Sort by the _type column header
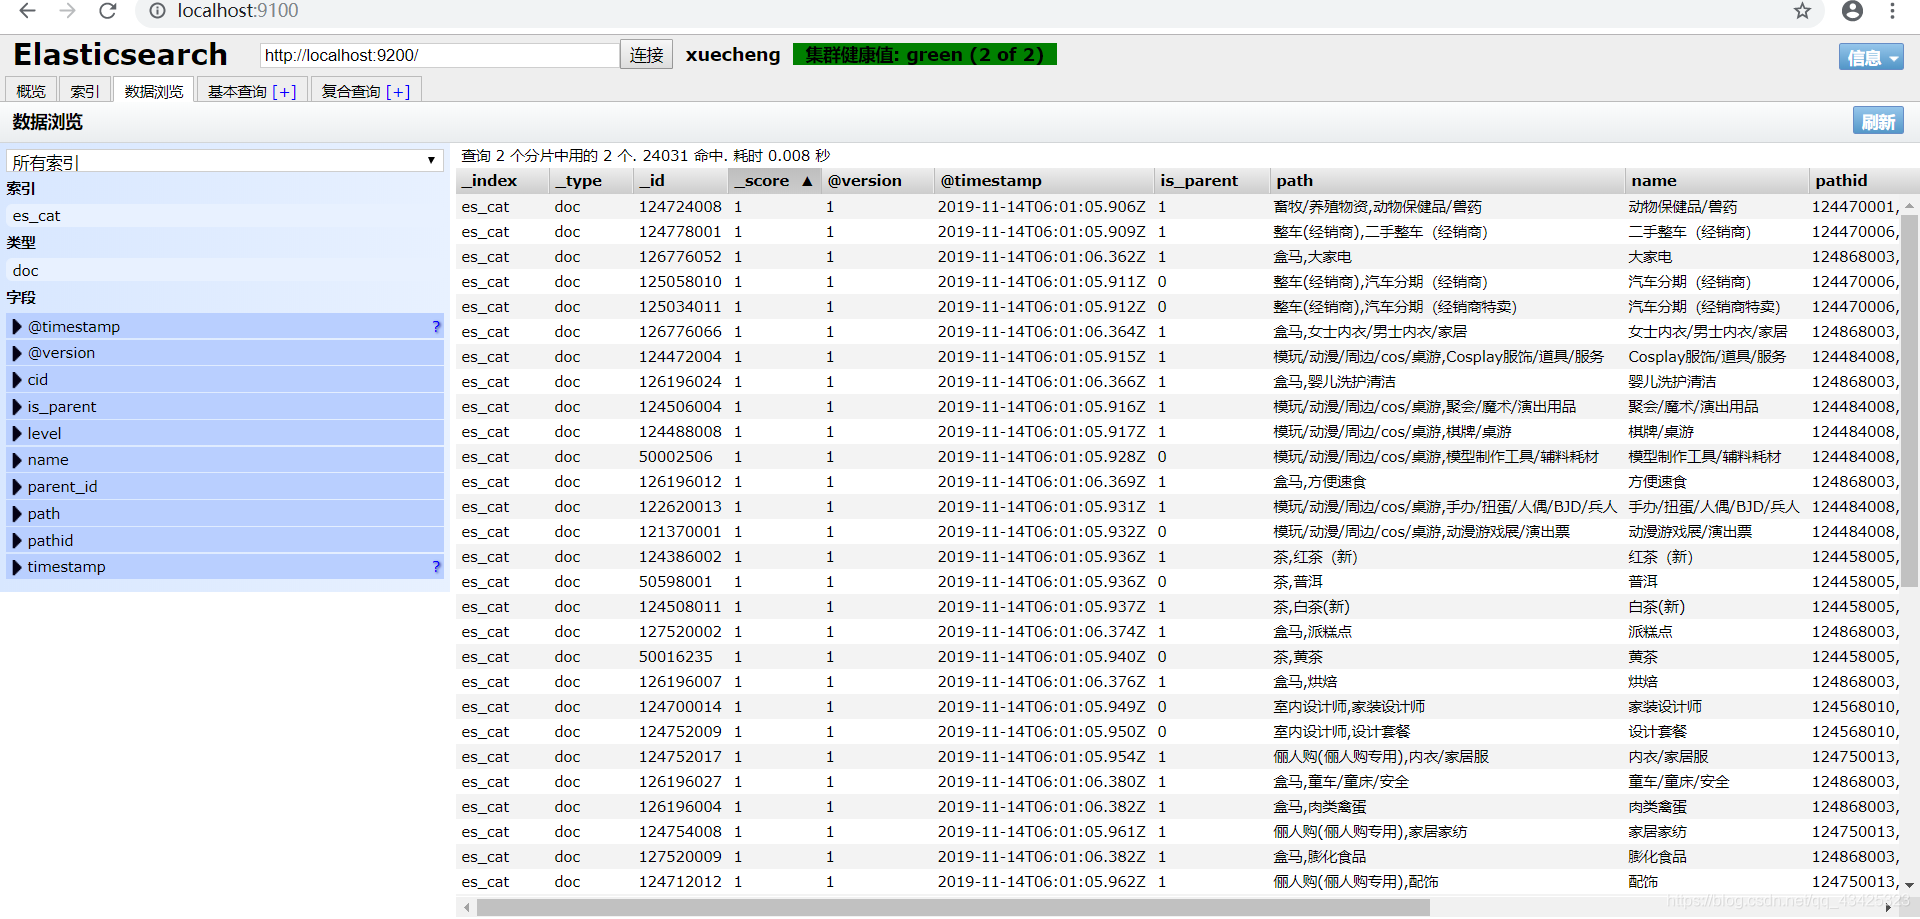1920x919 pixels. 591,181
